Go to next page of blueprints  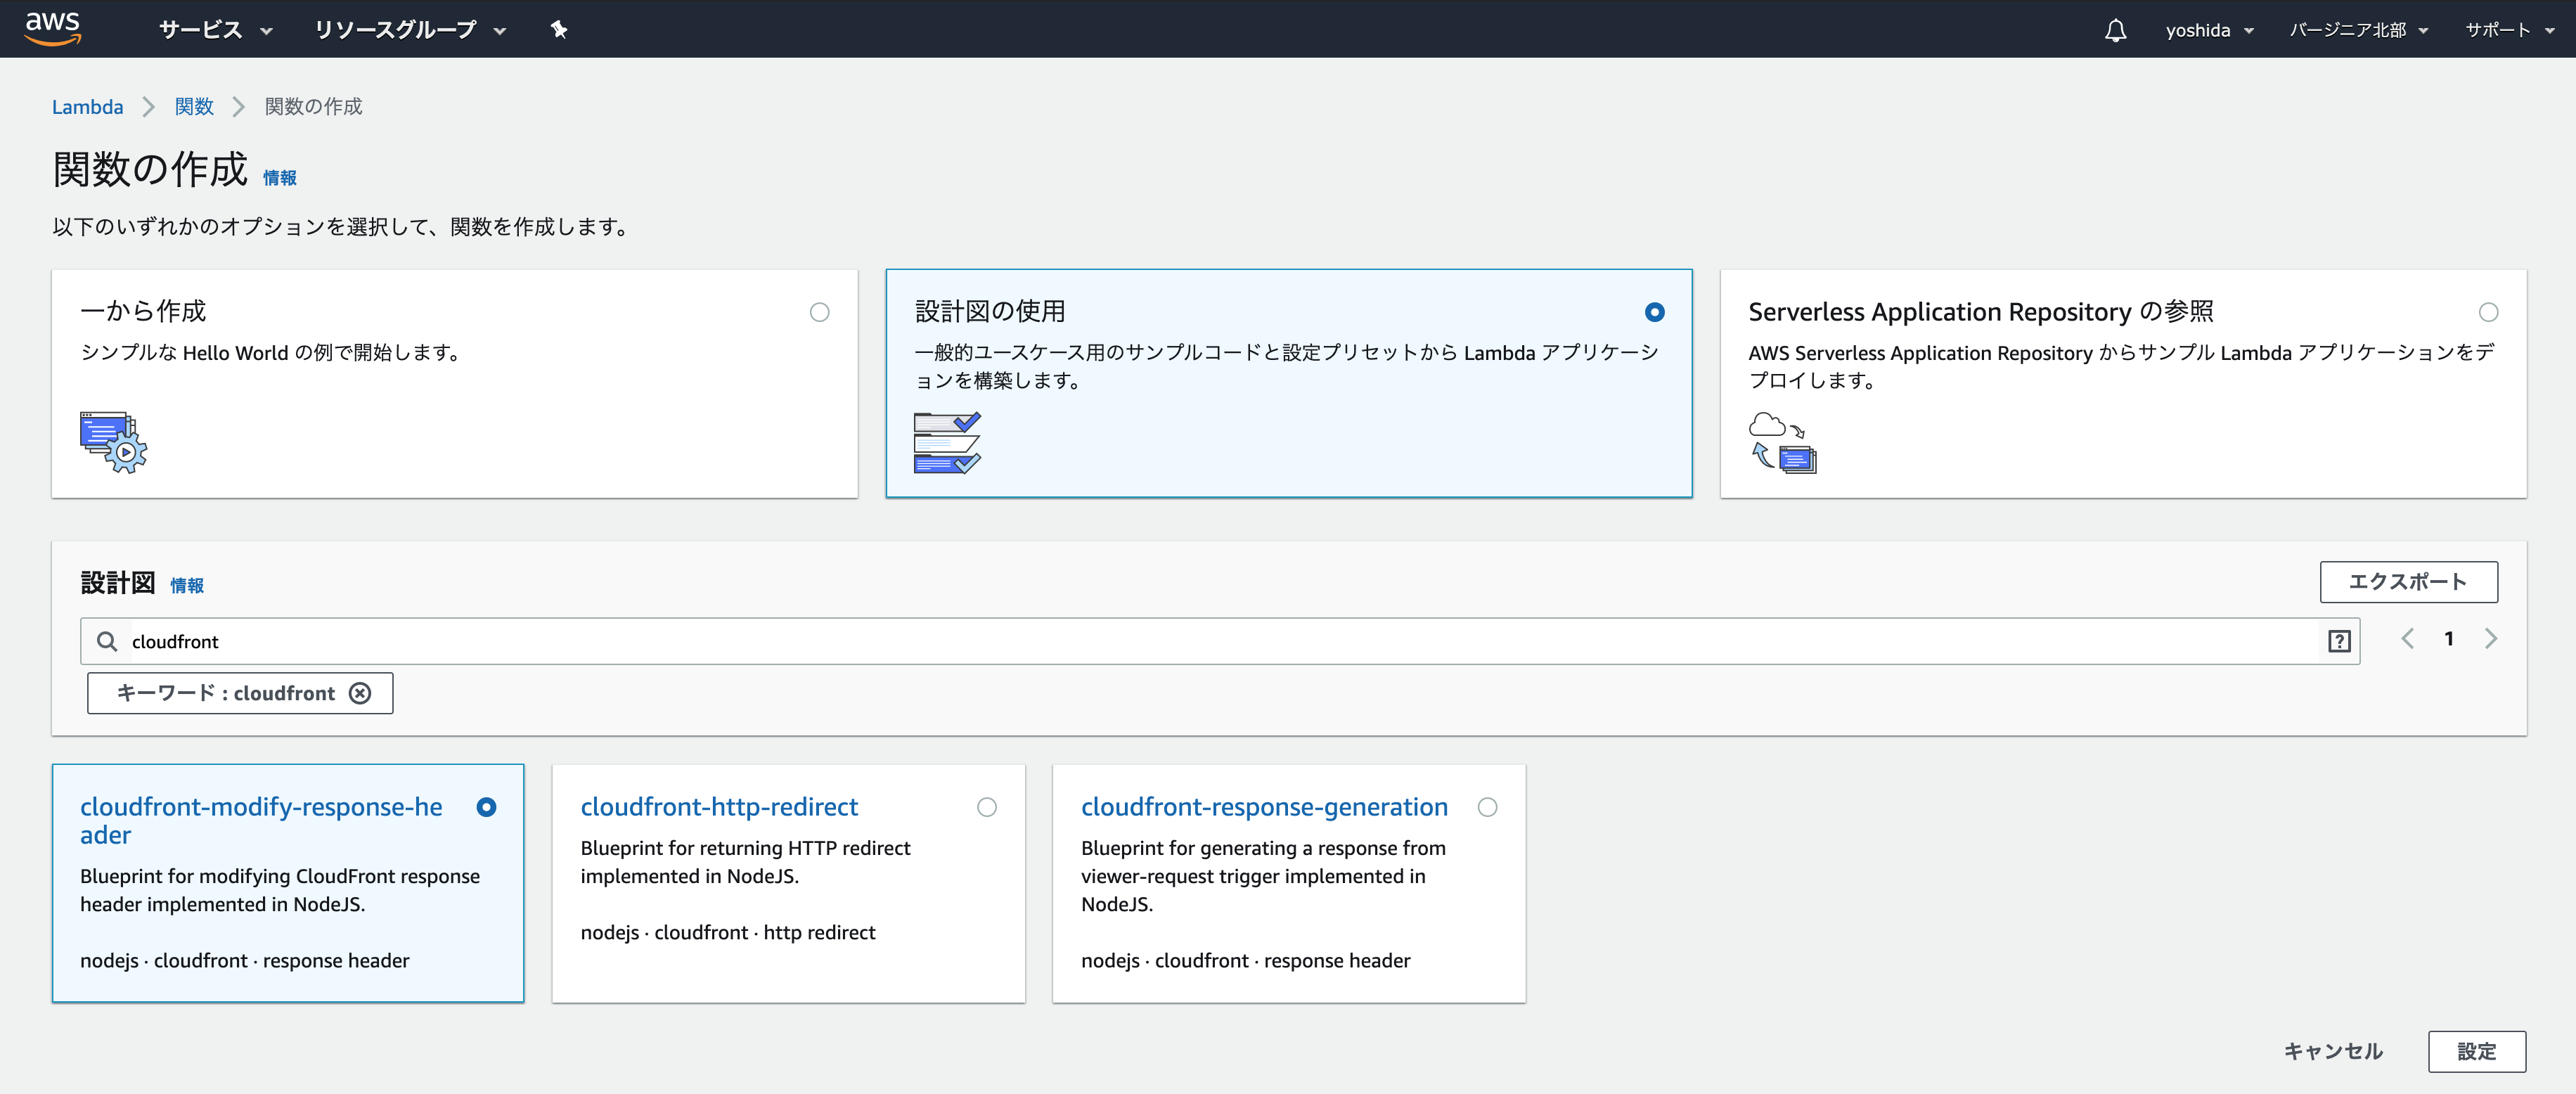(x=2491, y=639)
